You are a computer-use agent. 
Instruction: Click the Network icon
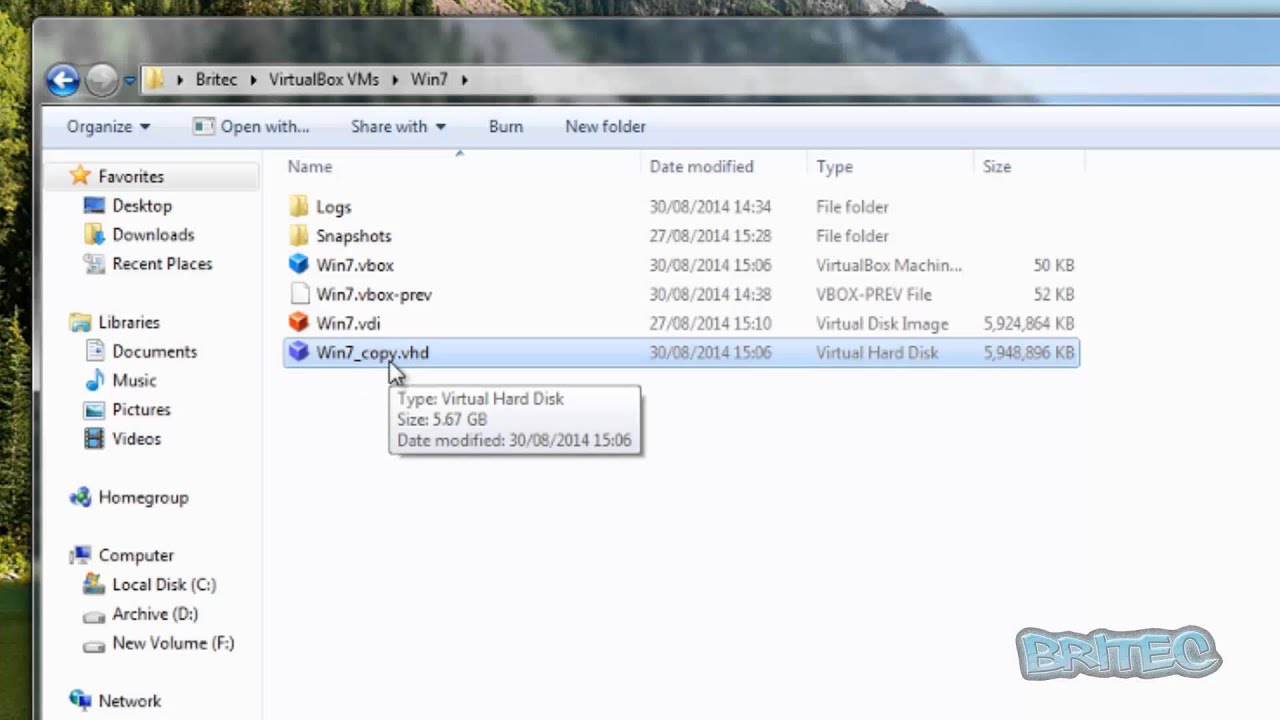[x=80, y=700]
